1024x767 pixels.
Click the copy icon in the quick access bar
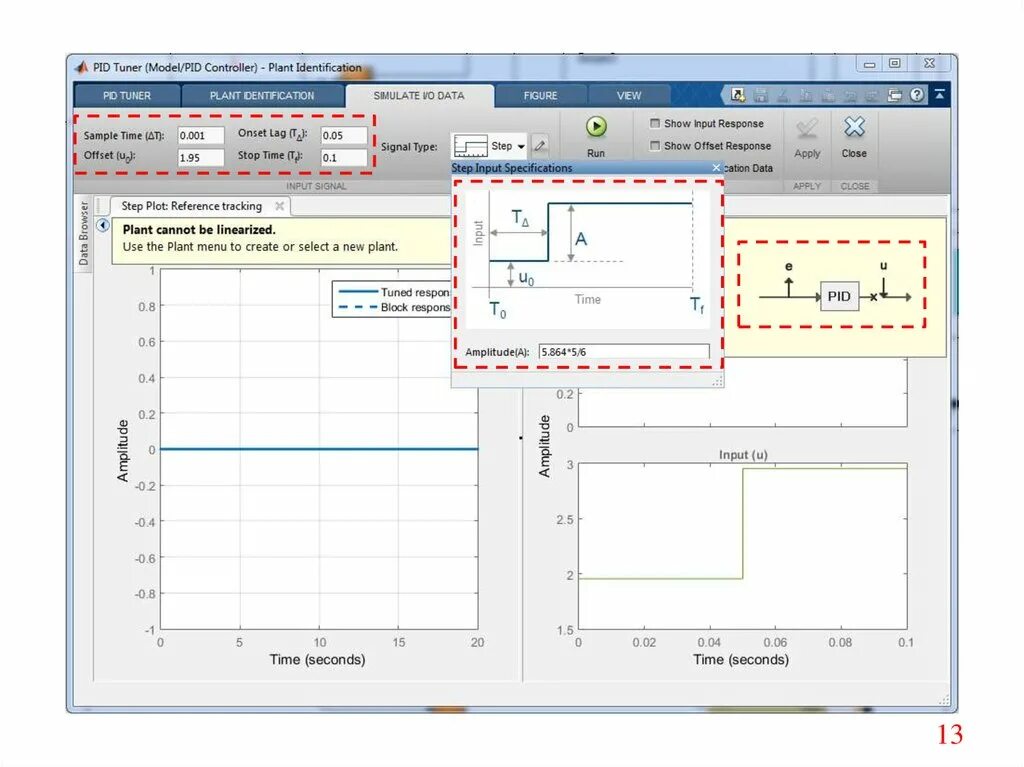805,95
